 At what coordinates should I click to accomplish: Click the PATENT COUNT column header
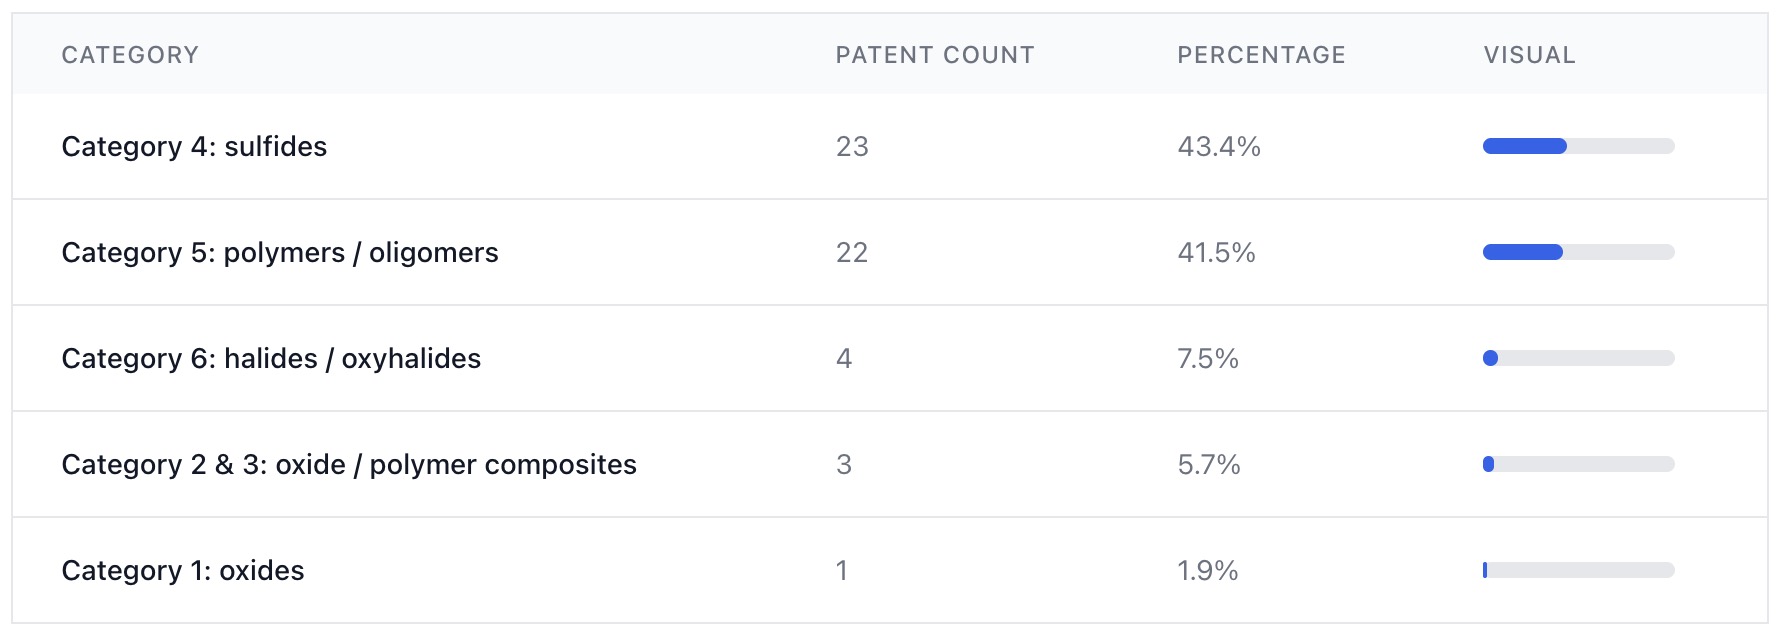934,55
